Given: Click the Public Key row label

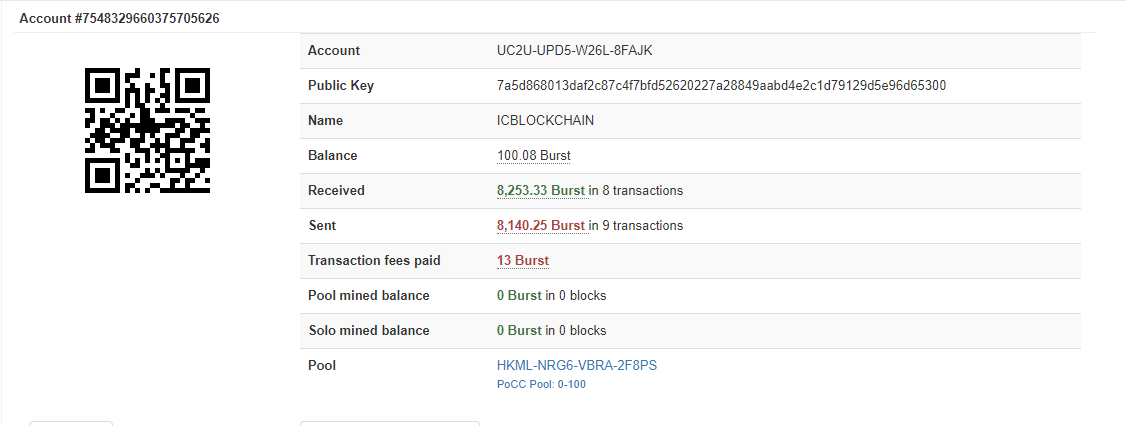Looking at the screenshot, I should coord(340,86).
